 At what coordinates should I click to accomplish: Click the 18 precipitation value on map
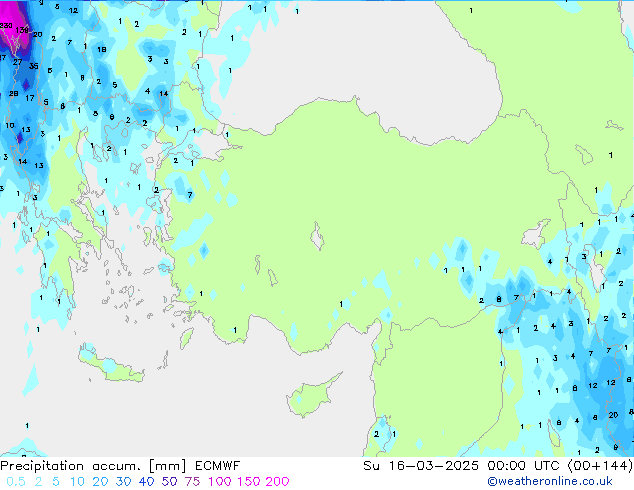[101, 49]
